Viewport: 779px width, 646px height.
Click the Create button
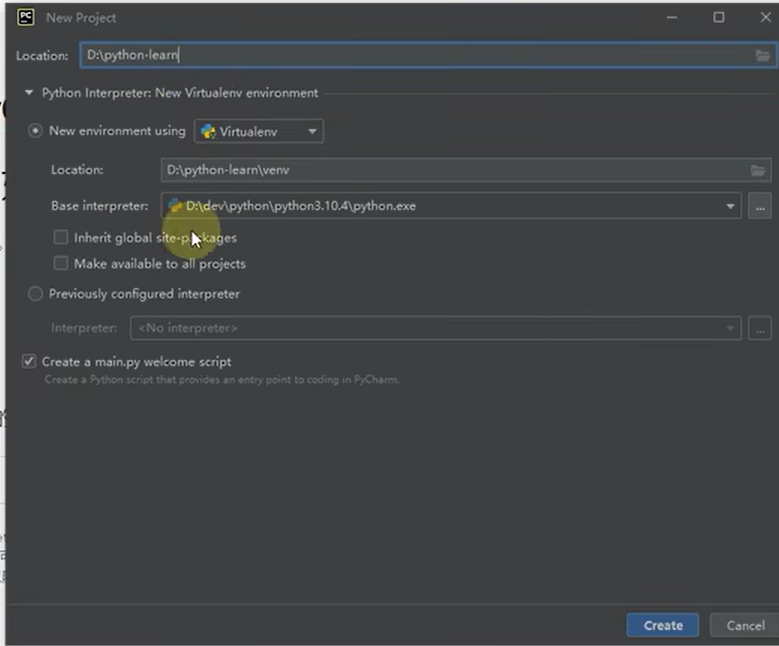tap(663, 625)
